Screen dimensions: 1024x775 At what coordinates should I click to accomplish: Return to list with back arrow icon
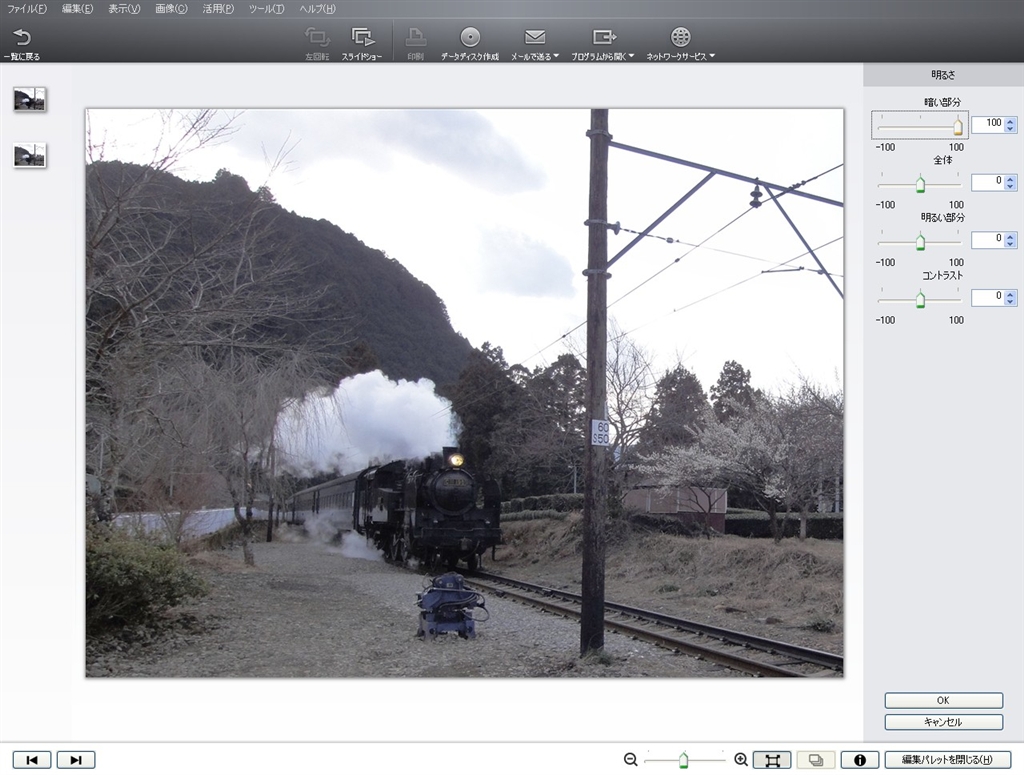point(22,37)
